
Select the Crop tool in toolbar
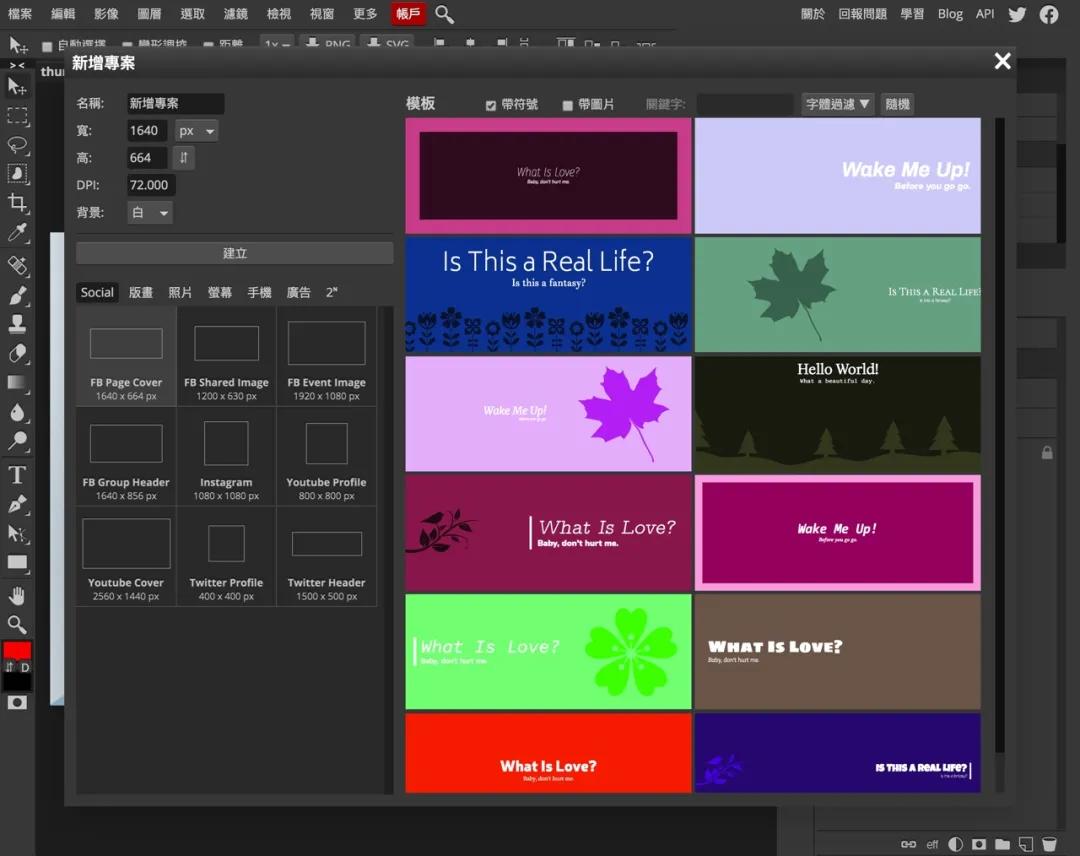(x=17, y=203)
